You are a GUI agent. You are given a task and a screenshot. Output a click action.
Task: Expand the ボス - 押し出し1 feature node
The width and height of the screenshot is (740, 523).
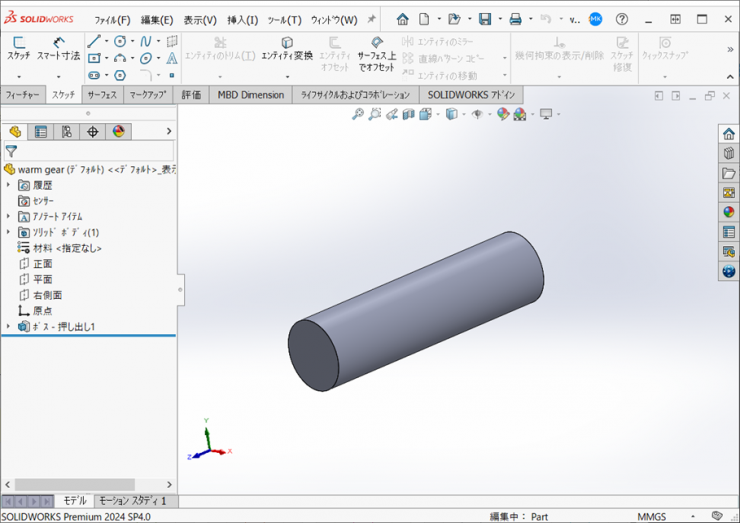coord(9,327)
